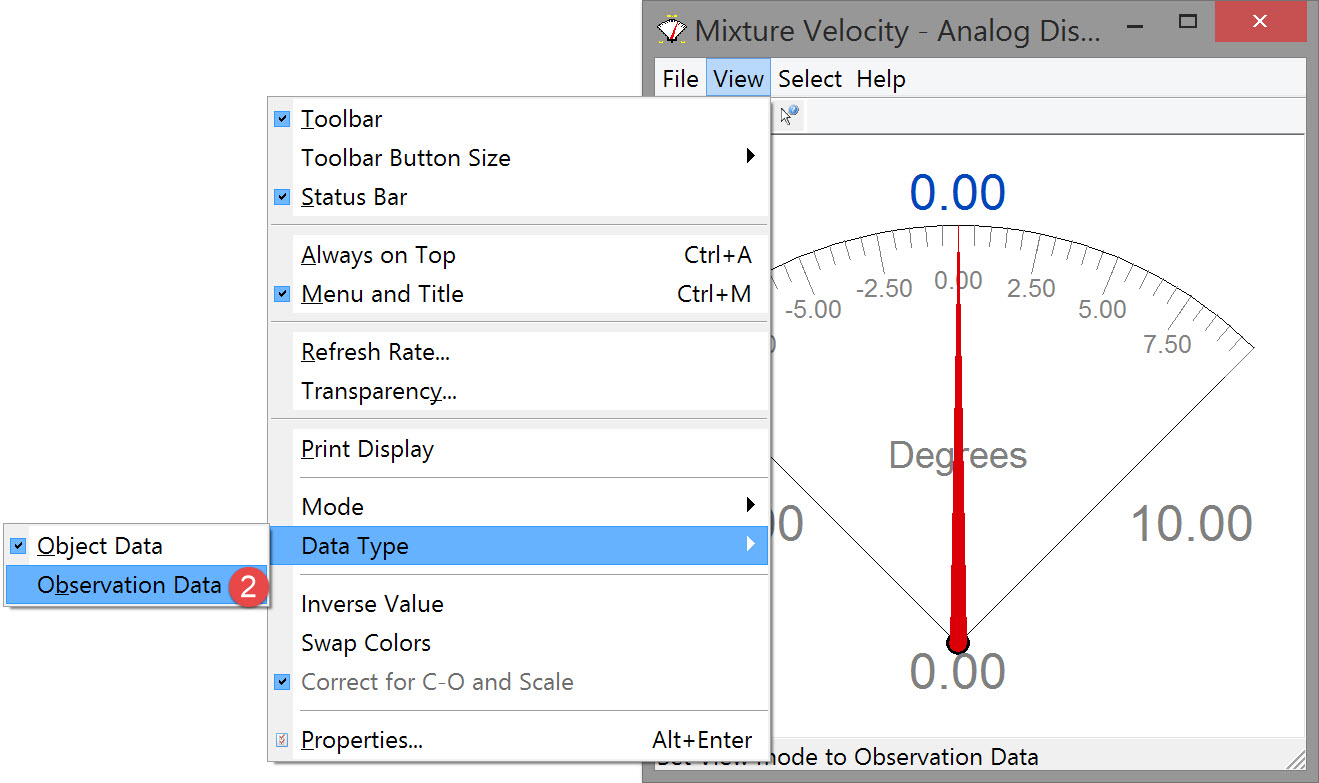Choose Observation Data from the submenu
1319x783 pixels.
click(129, 585)
